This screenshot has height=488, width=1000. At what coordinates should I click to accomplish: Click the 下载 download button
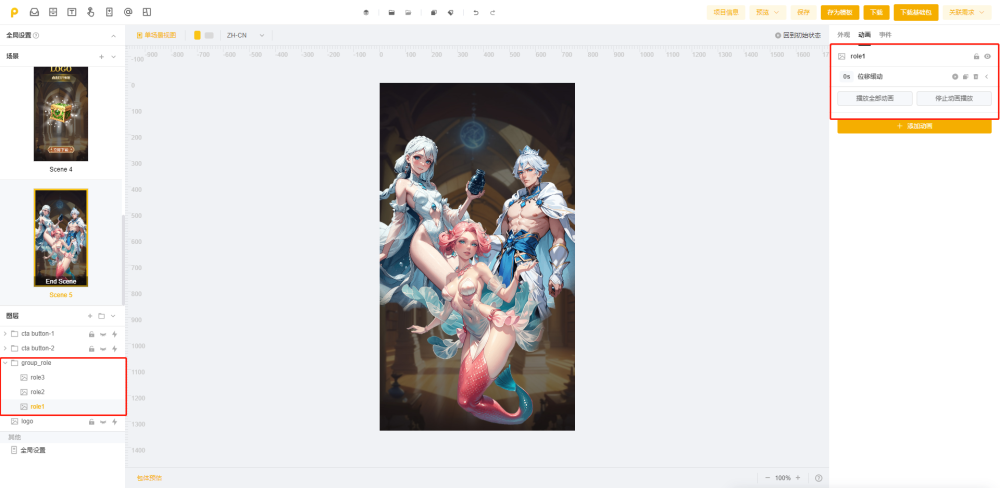[876, 12]
